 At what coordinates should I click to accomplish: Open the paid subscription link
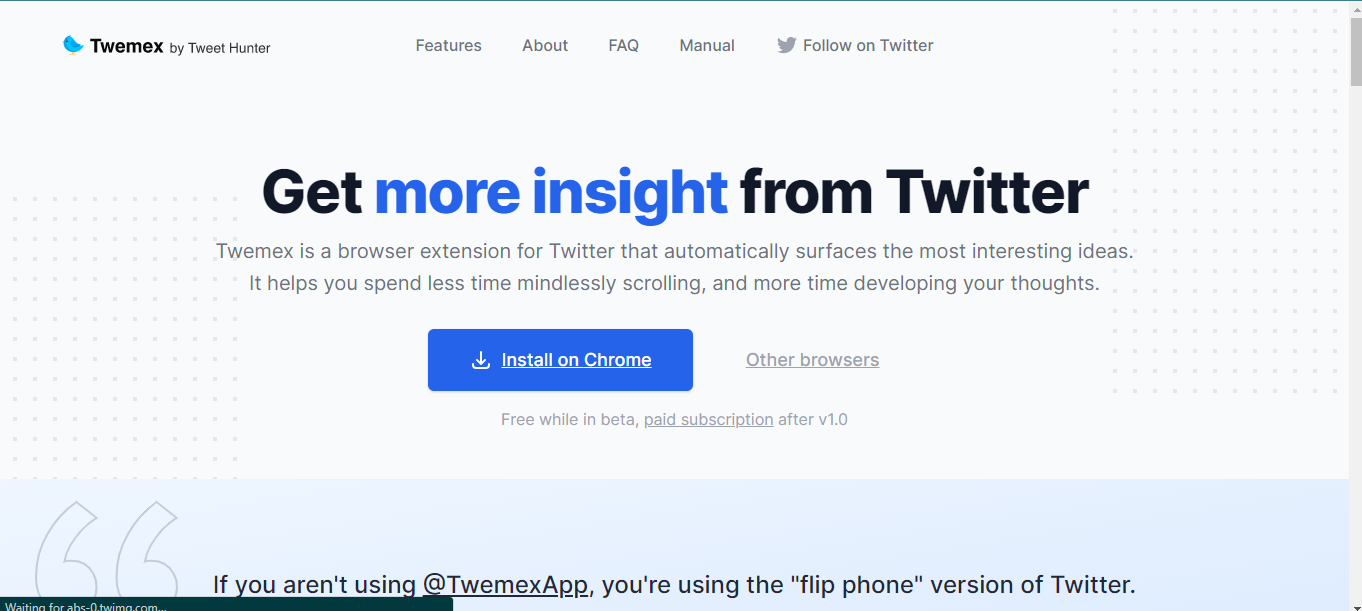click(x=708, y=419)
